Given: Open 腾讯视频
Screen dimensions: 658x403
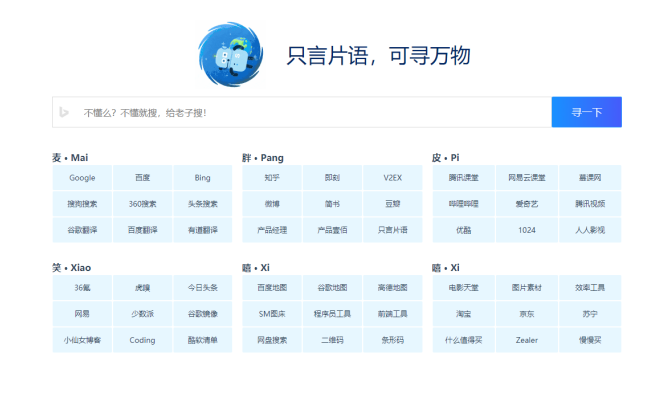Looking at the screenshot, I should (590, 204).
